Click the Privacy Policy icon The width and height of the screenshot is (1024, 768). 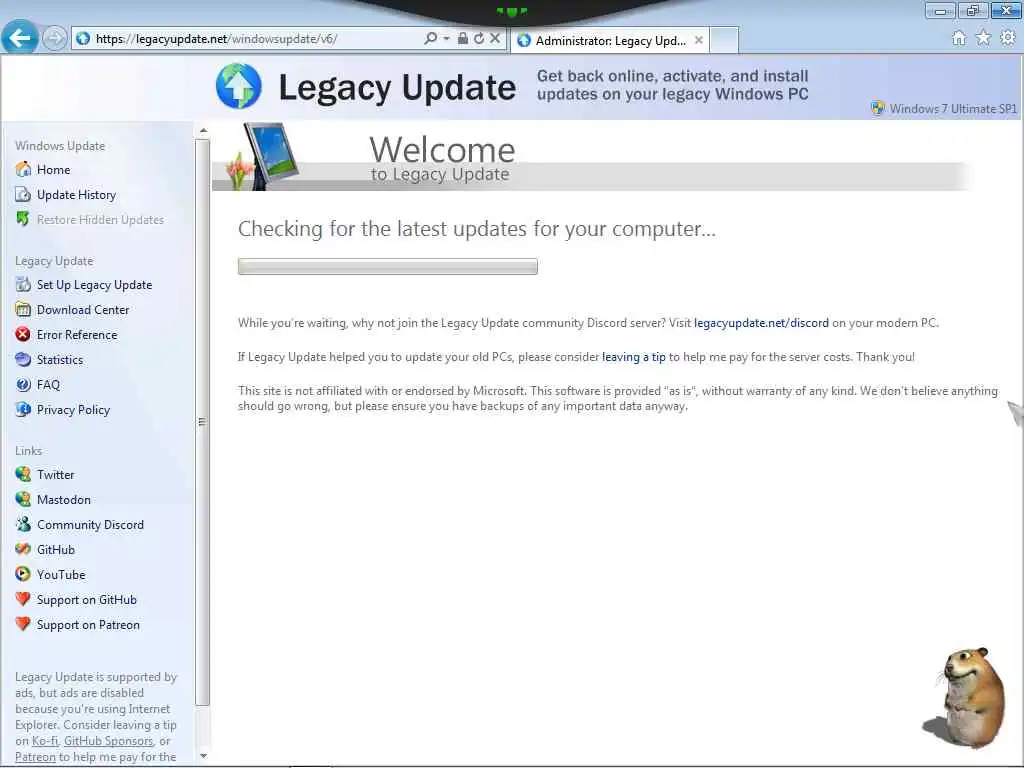pos(23,409)
